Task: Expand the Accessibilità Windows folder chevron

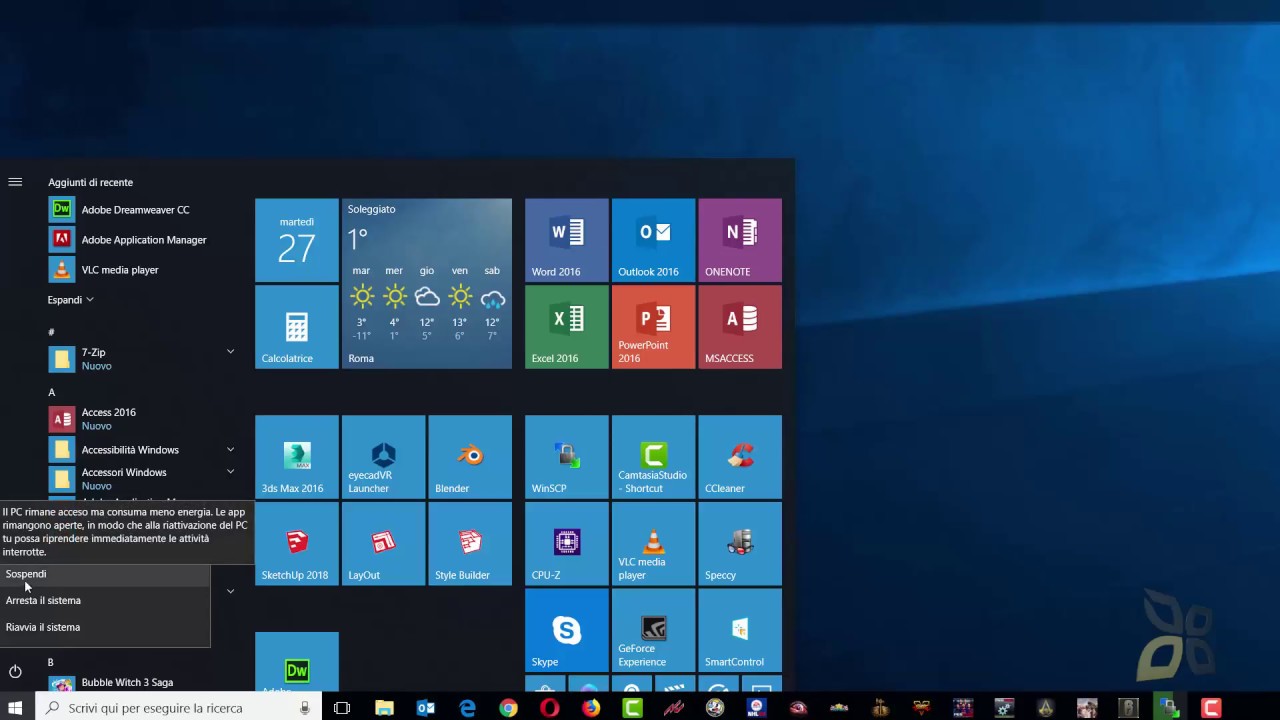Action: click(230, 450)
